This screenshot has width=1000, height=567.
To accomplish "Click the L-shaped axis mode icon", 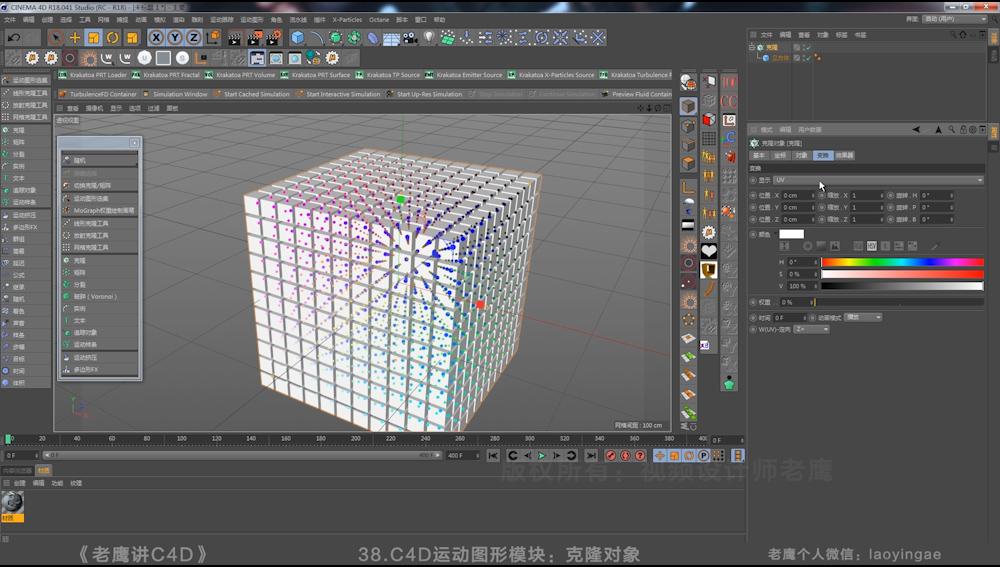I will point(688,187).
